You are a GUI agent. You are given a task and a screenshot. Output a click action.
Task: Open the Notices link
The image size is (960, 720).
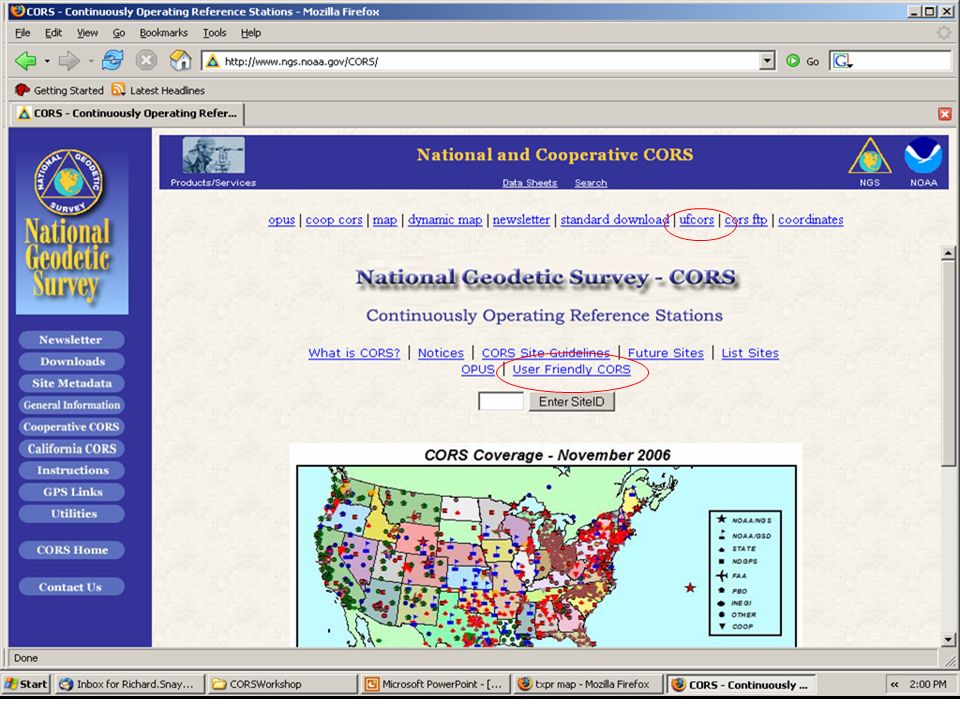pyautogui.click(x=441, y=353)
